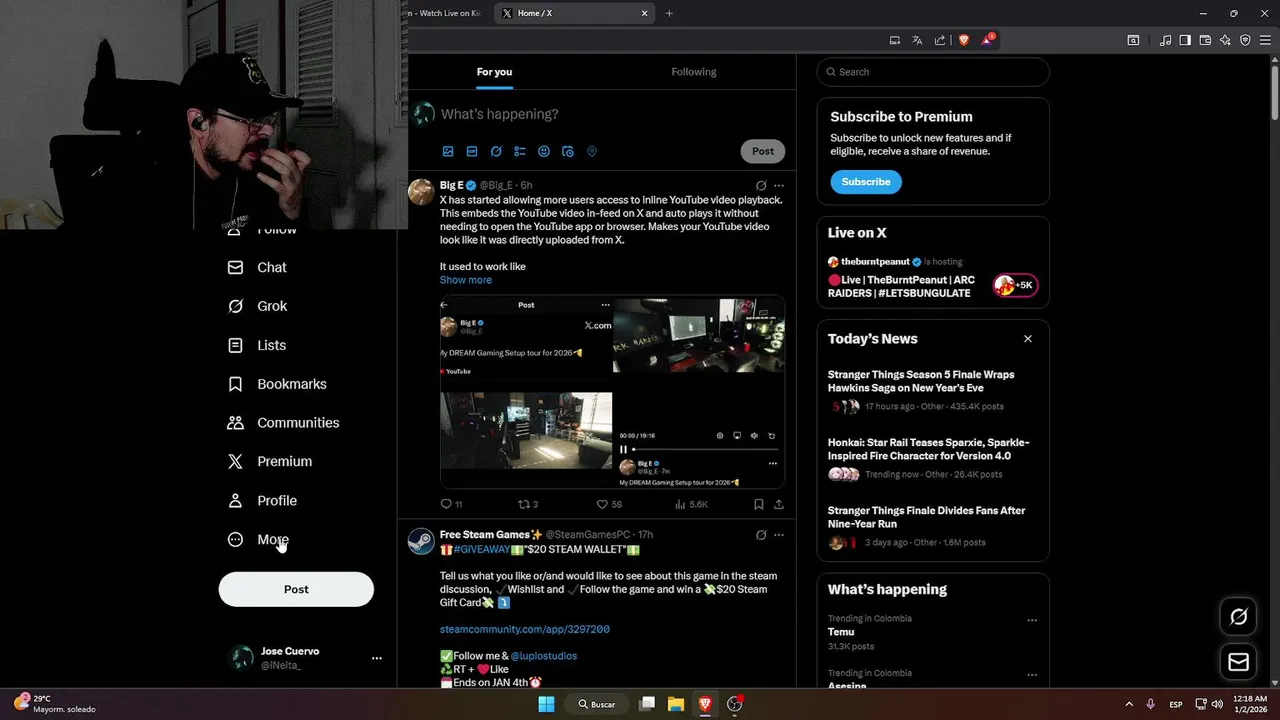Open @luplostudios mention link

[x=544, y=656]
